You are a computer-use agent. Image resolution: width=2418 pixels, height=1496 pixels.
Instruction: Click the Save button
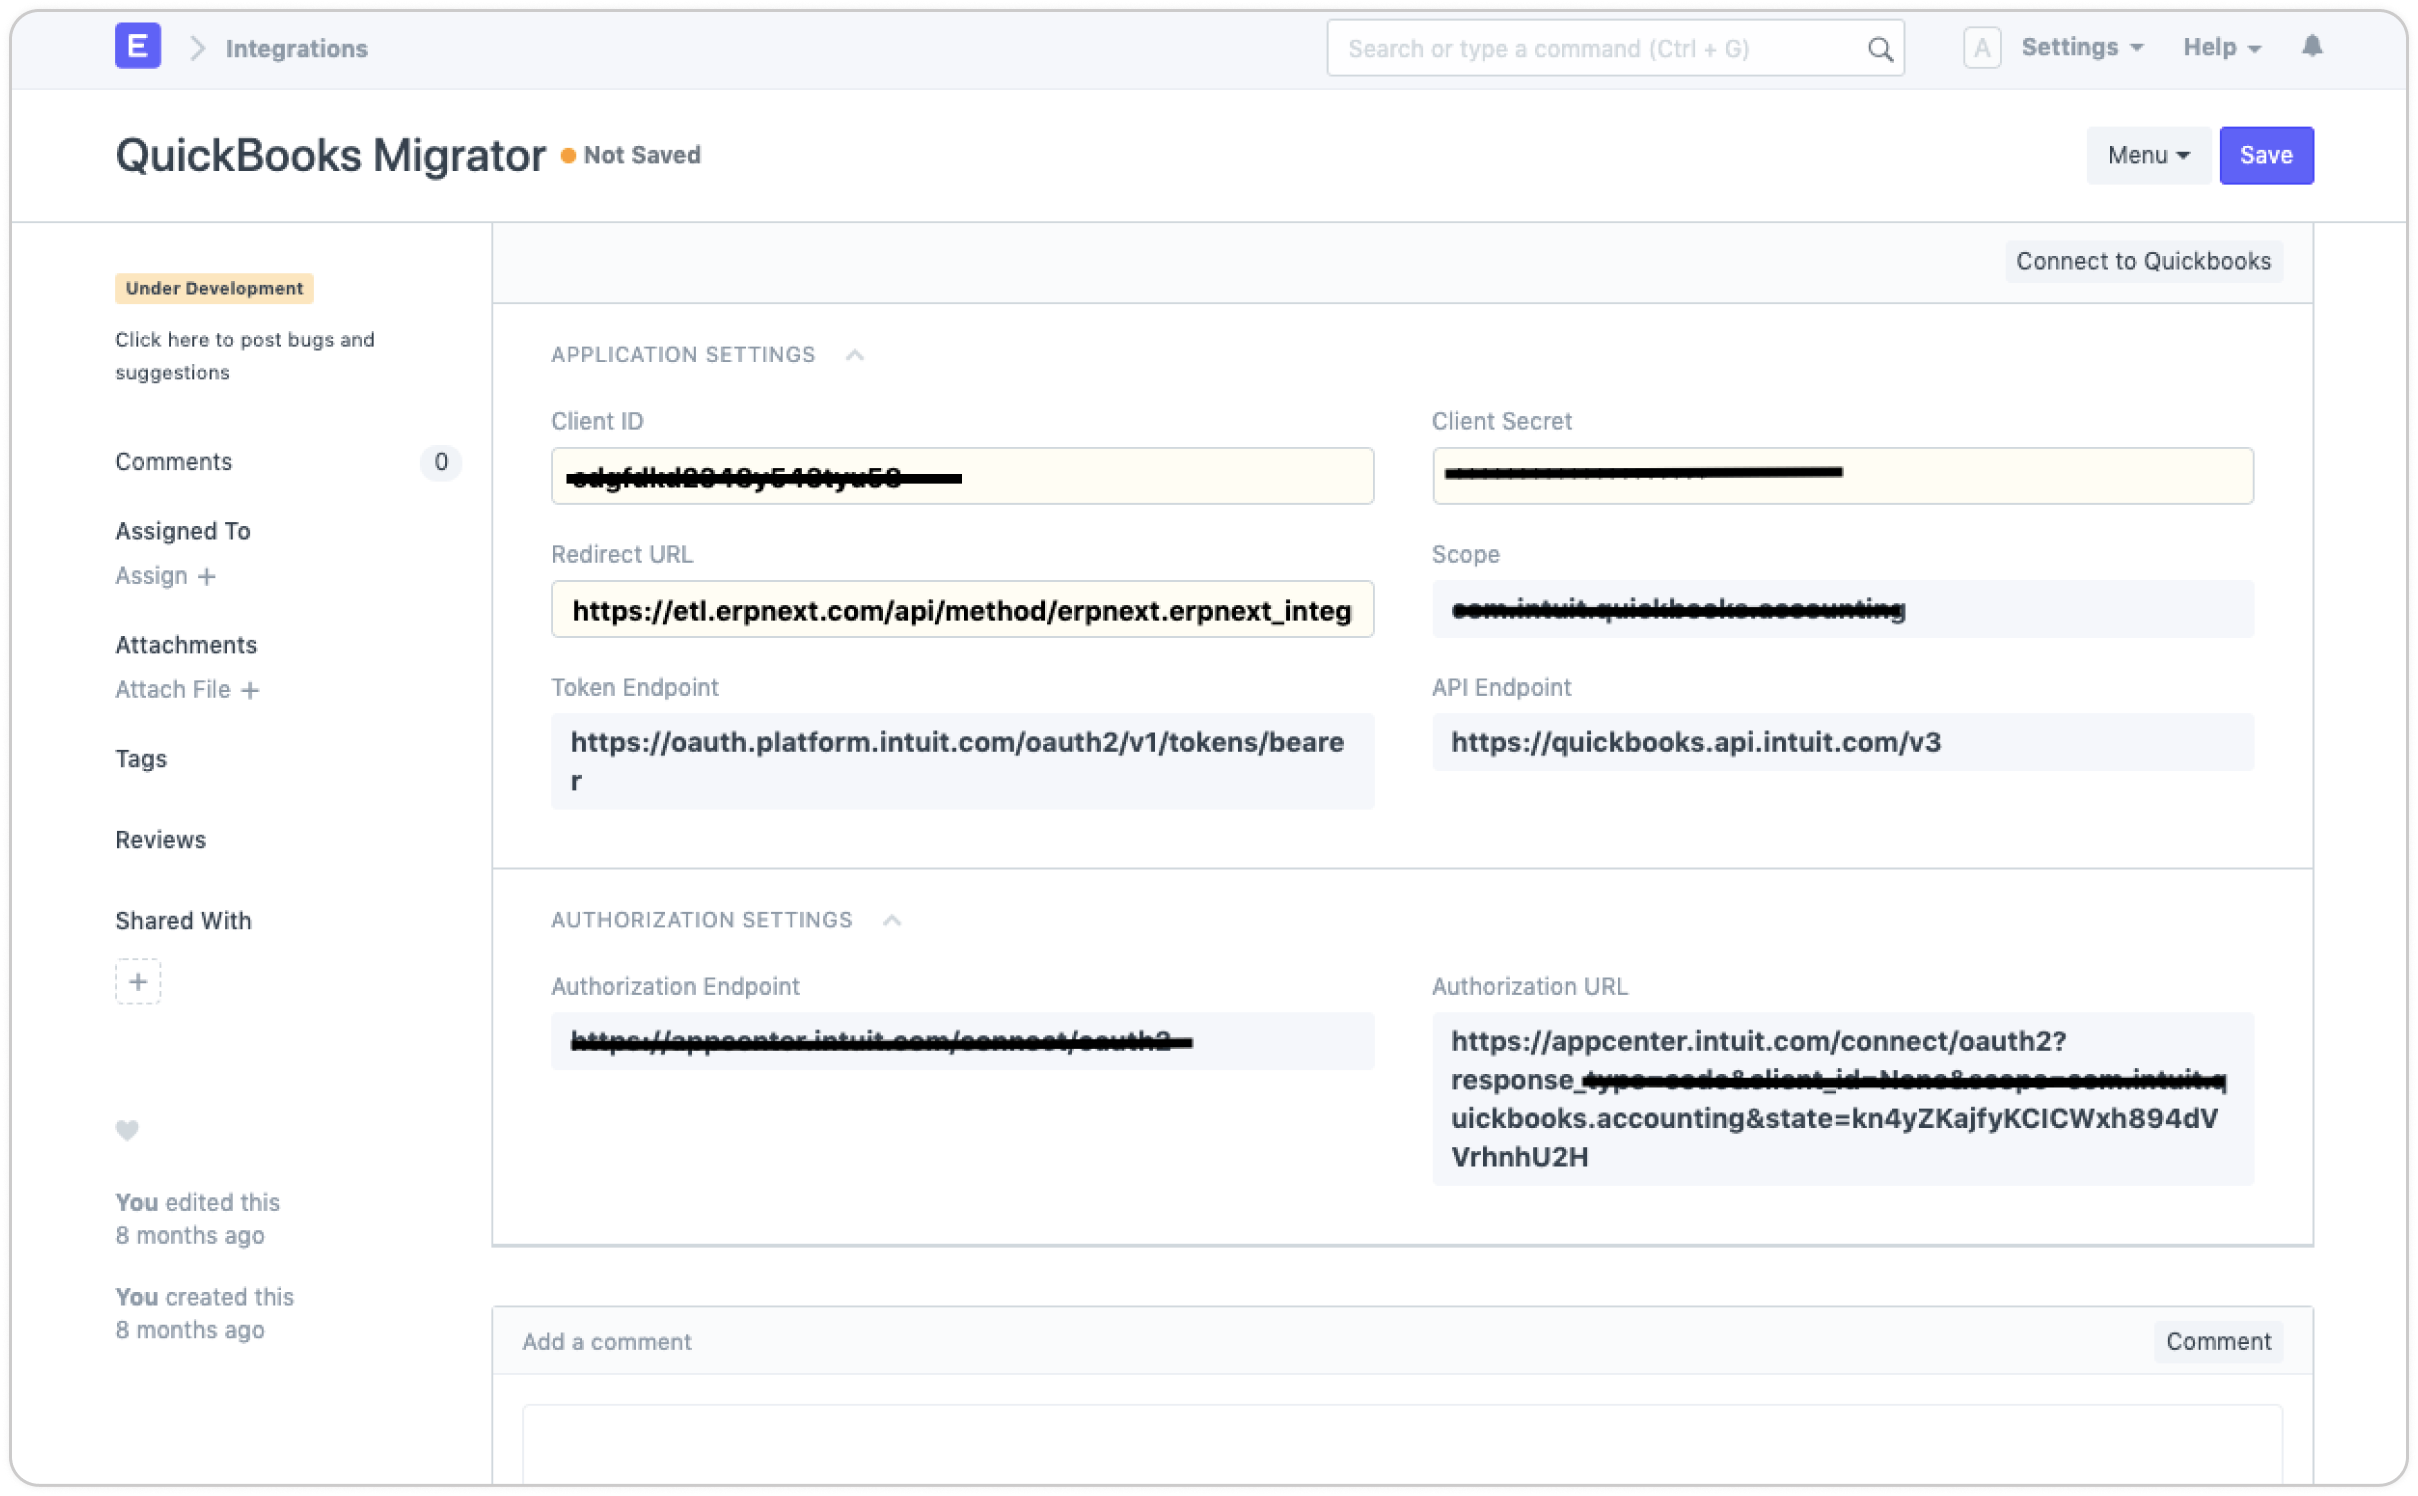[2265, 155]
